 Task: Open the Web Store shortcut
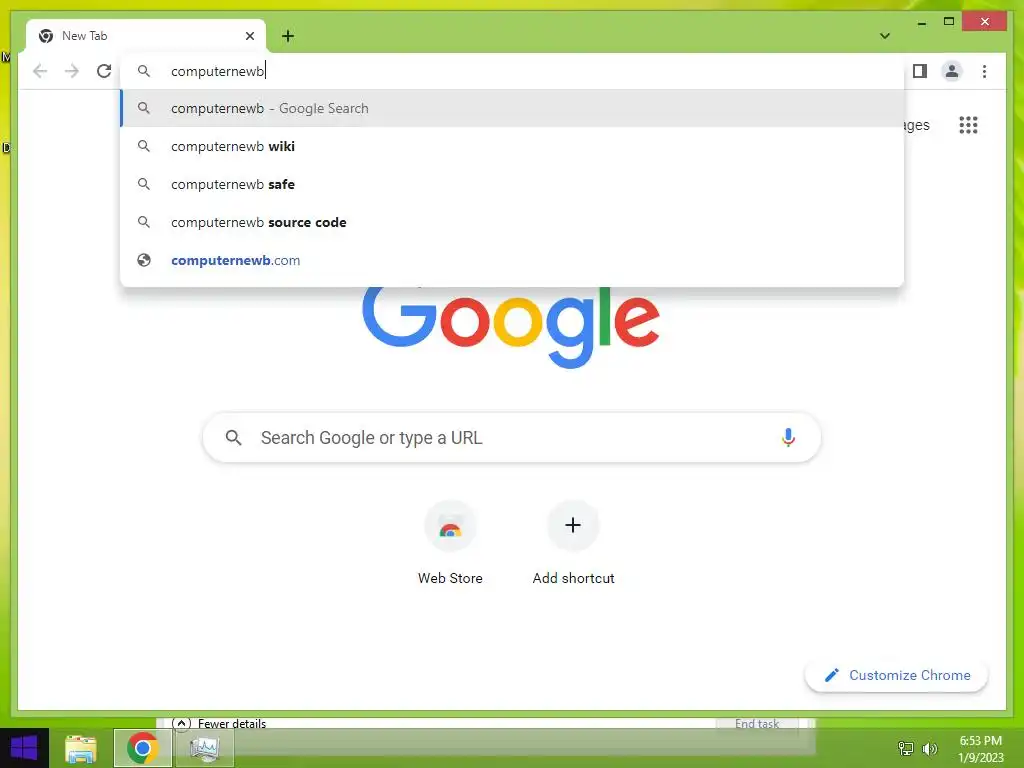(x=450, y=543)
